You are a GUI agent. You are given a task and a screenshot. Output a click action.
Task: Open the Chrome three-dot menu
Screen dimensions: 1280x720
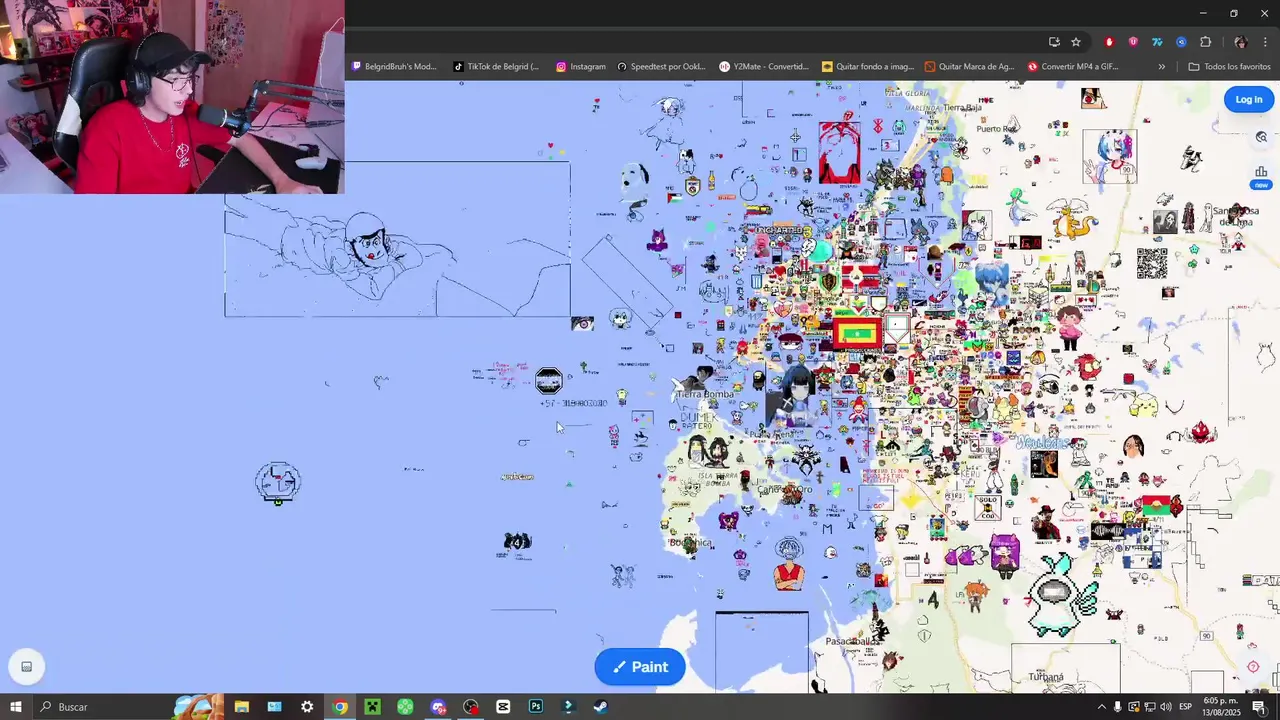(x=1265, y=42)
